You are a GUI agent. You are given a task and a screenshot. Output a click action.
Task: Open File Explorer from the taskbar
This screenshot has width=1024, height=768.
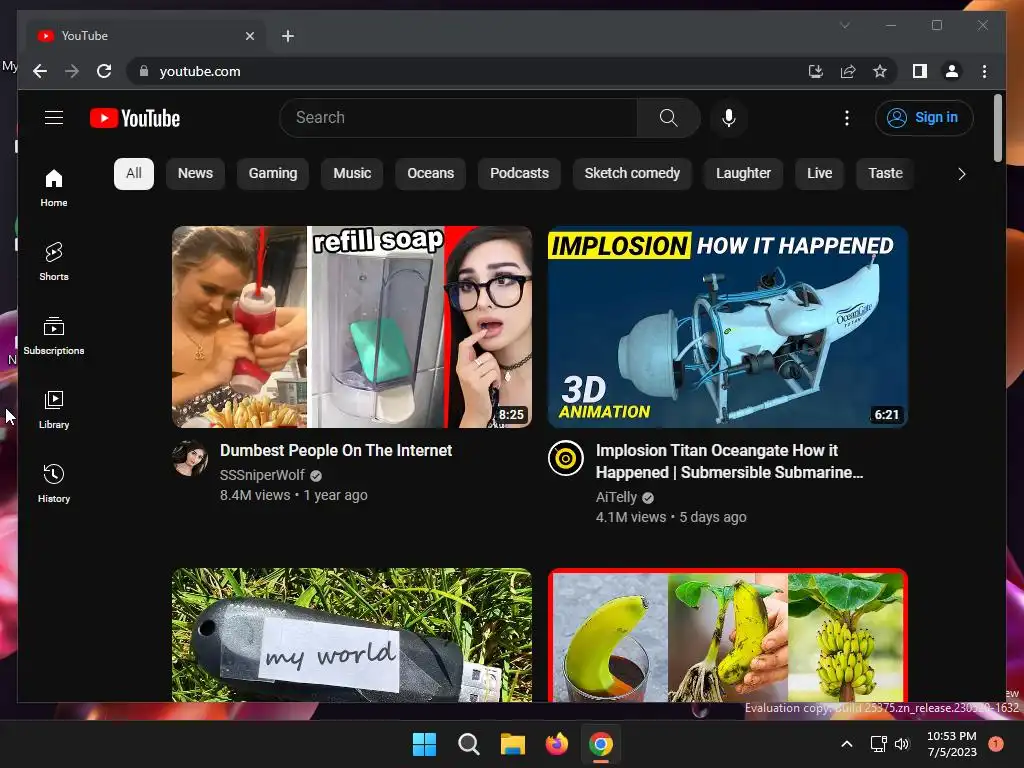pyautogui.click(x=513, y=744)
